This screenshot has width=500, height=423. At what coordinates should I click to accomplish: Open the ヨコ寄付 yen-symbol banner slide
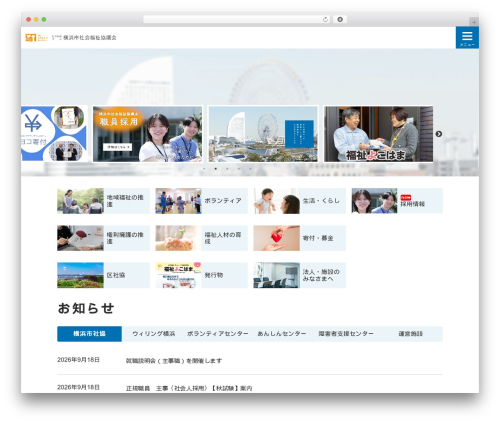click(x=54, y=134)
